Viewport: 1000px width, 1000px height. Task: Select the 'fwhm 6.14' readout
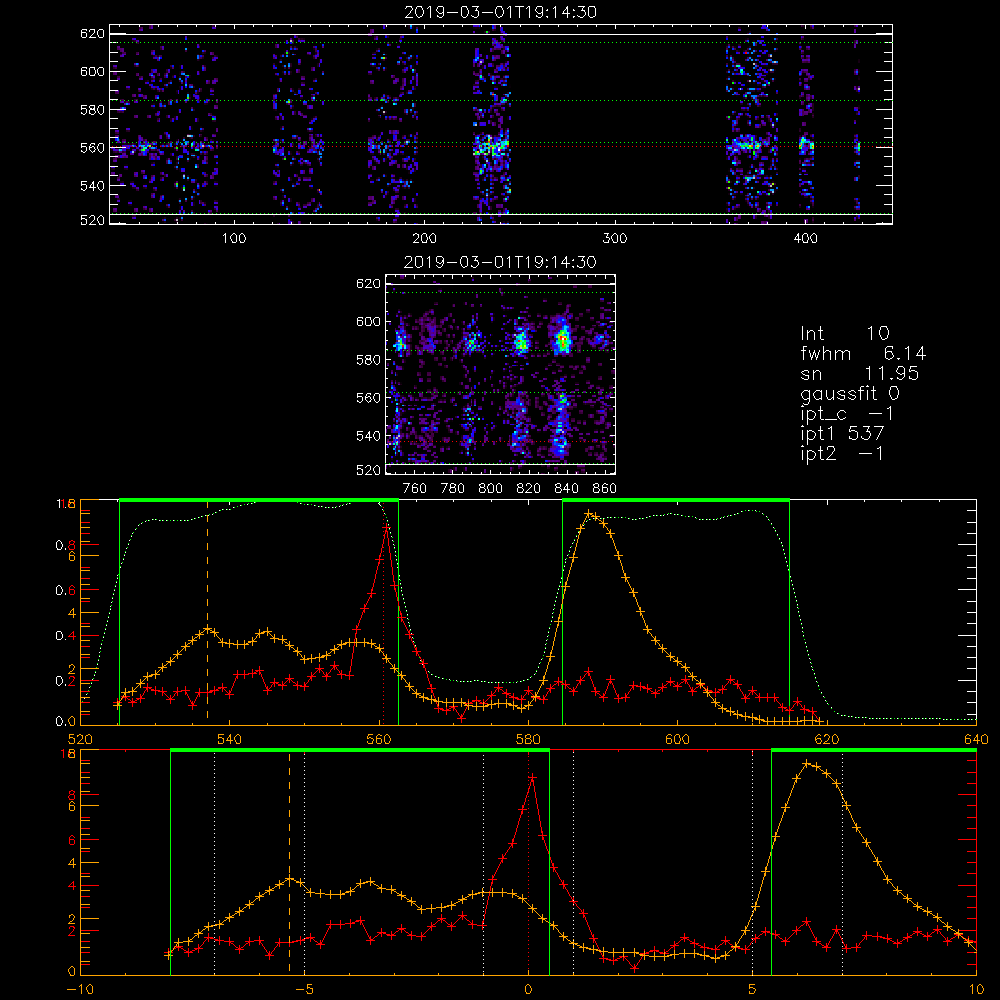pyautogui.click(x=863, y=353)
